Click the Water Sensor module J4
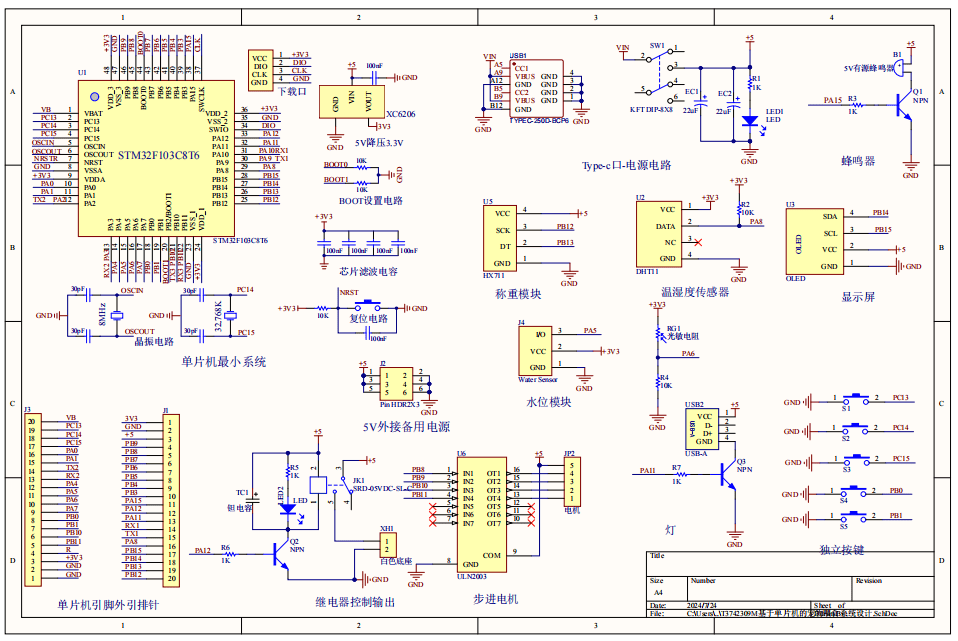 (x=538, y=351)
